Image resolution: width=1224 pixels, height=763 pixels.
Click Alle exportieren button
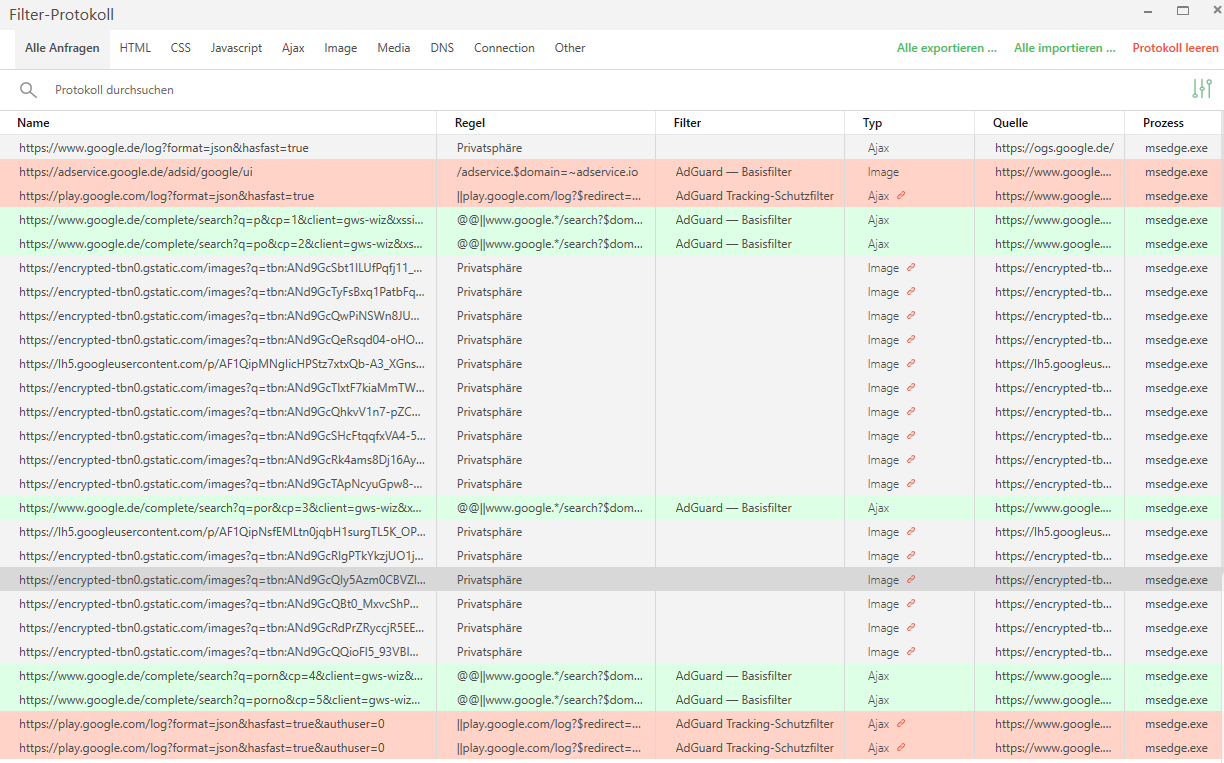[x=947, y=48]
